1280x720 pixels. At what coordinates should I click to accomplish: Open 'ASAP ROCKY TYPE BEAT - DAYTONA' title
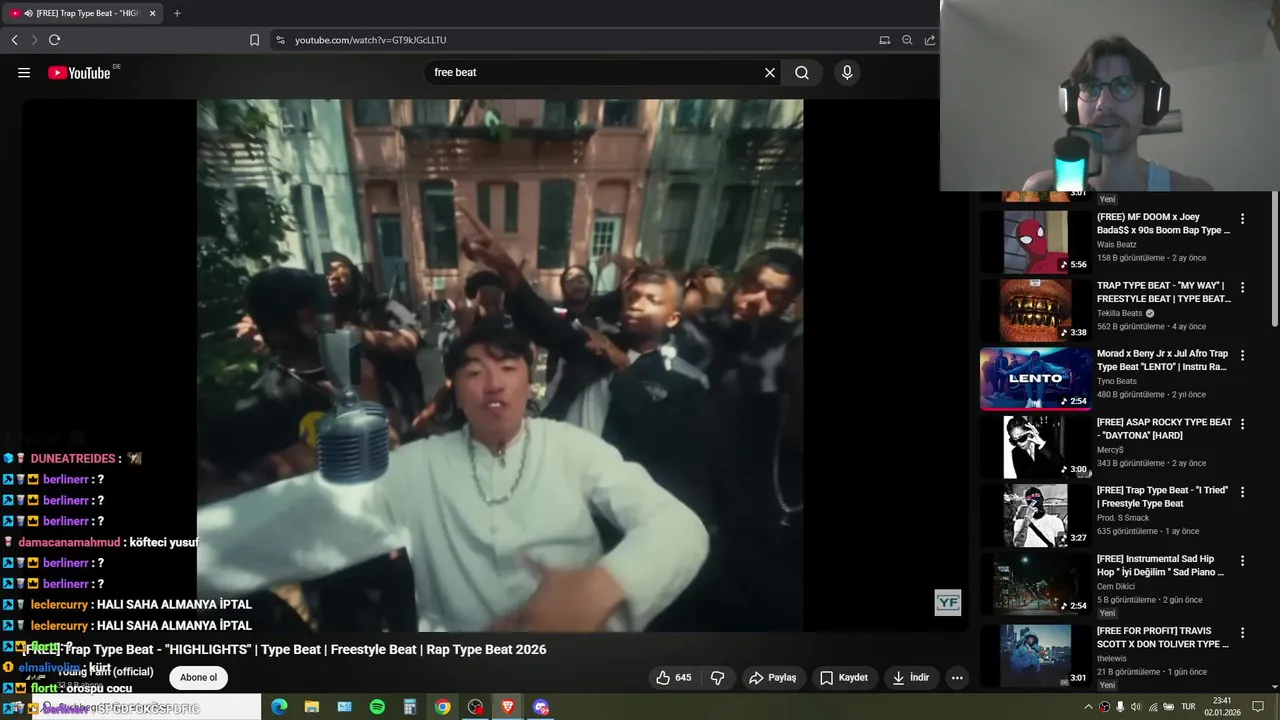click(1164, 429)
